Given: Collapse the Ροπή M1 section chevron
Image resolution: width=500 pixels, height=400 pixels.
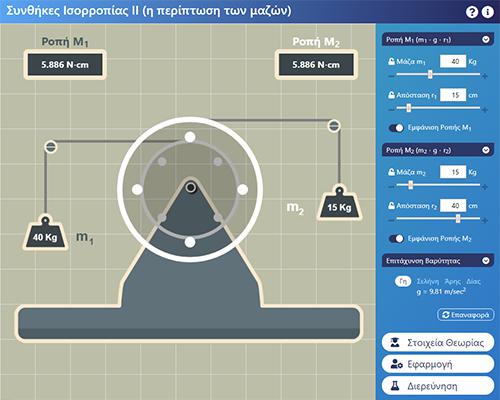Looking at the screenshot, I should [x=486, y=40].
